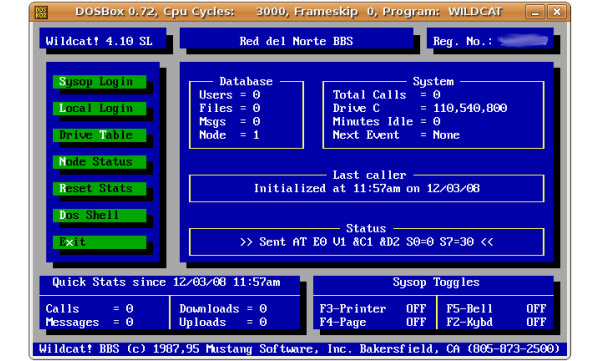Close the DOSBox window
This screenshot has height=361, width=600.
[x=556, y=12]
